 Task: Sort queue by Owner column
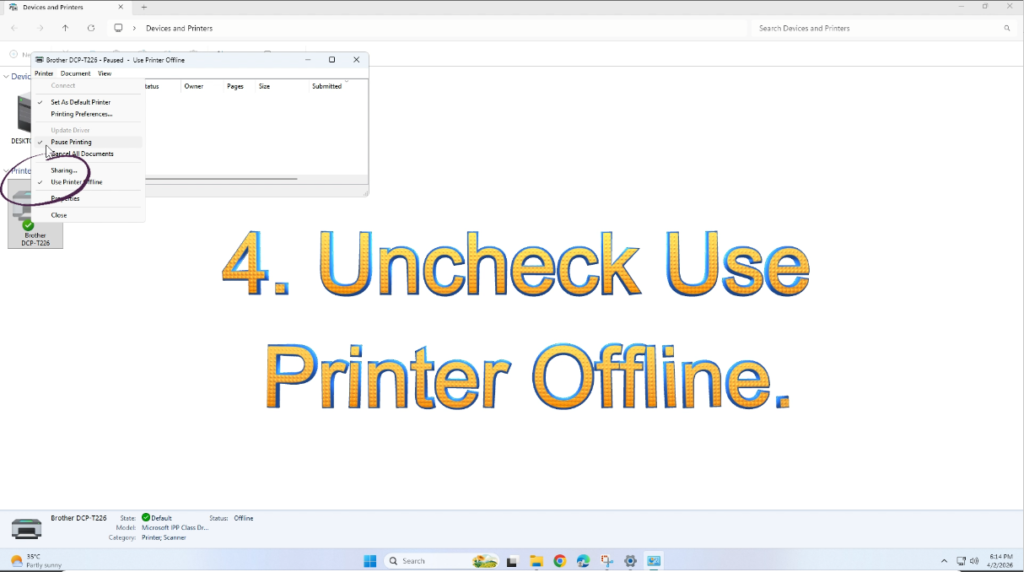[193, 86]
